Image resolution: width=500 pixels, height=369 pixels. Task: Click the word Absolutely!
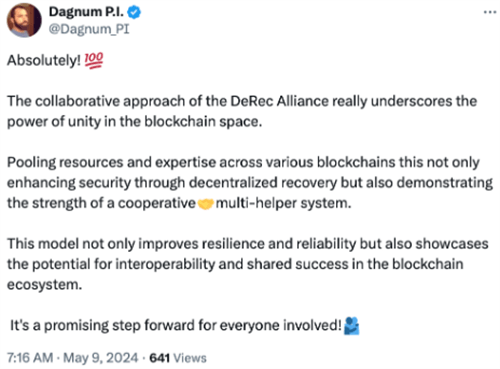coord(44,61)
